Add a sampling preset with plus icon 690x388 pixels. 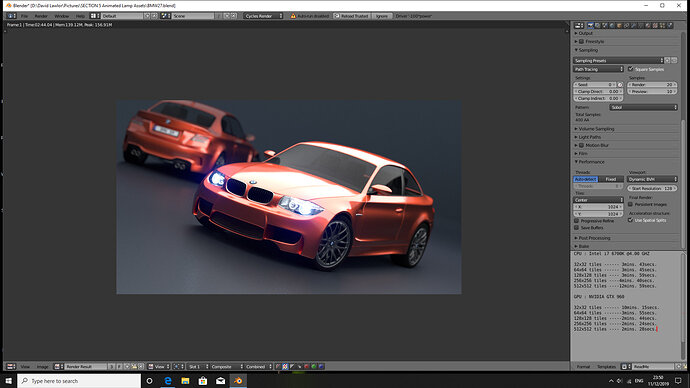point(667,60)
